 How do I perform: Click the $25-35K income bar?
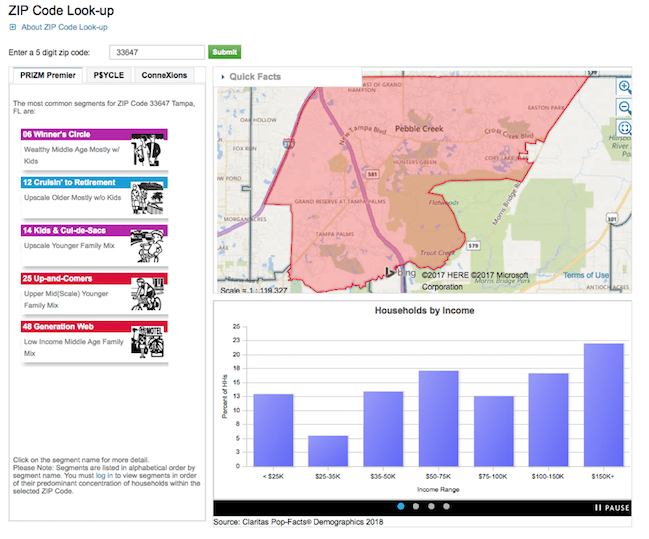point(328,451)
